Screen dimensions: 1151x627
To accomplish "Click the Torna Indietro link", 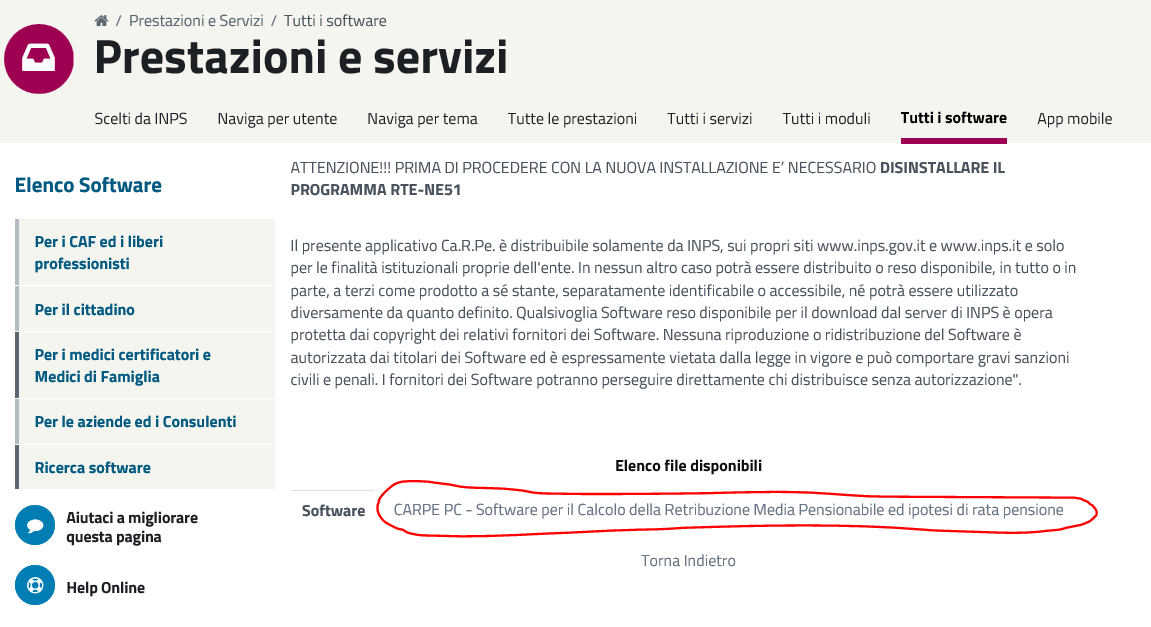I will tap(688, 560).
